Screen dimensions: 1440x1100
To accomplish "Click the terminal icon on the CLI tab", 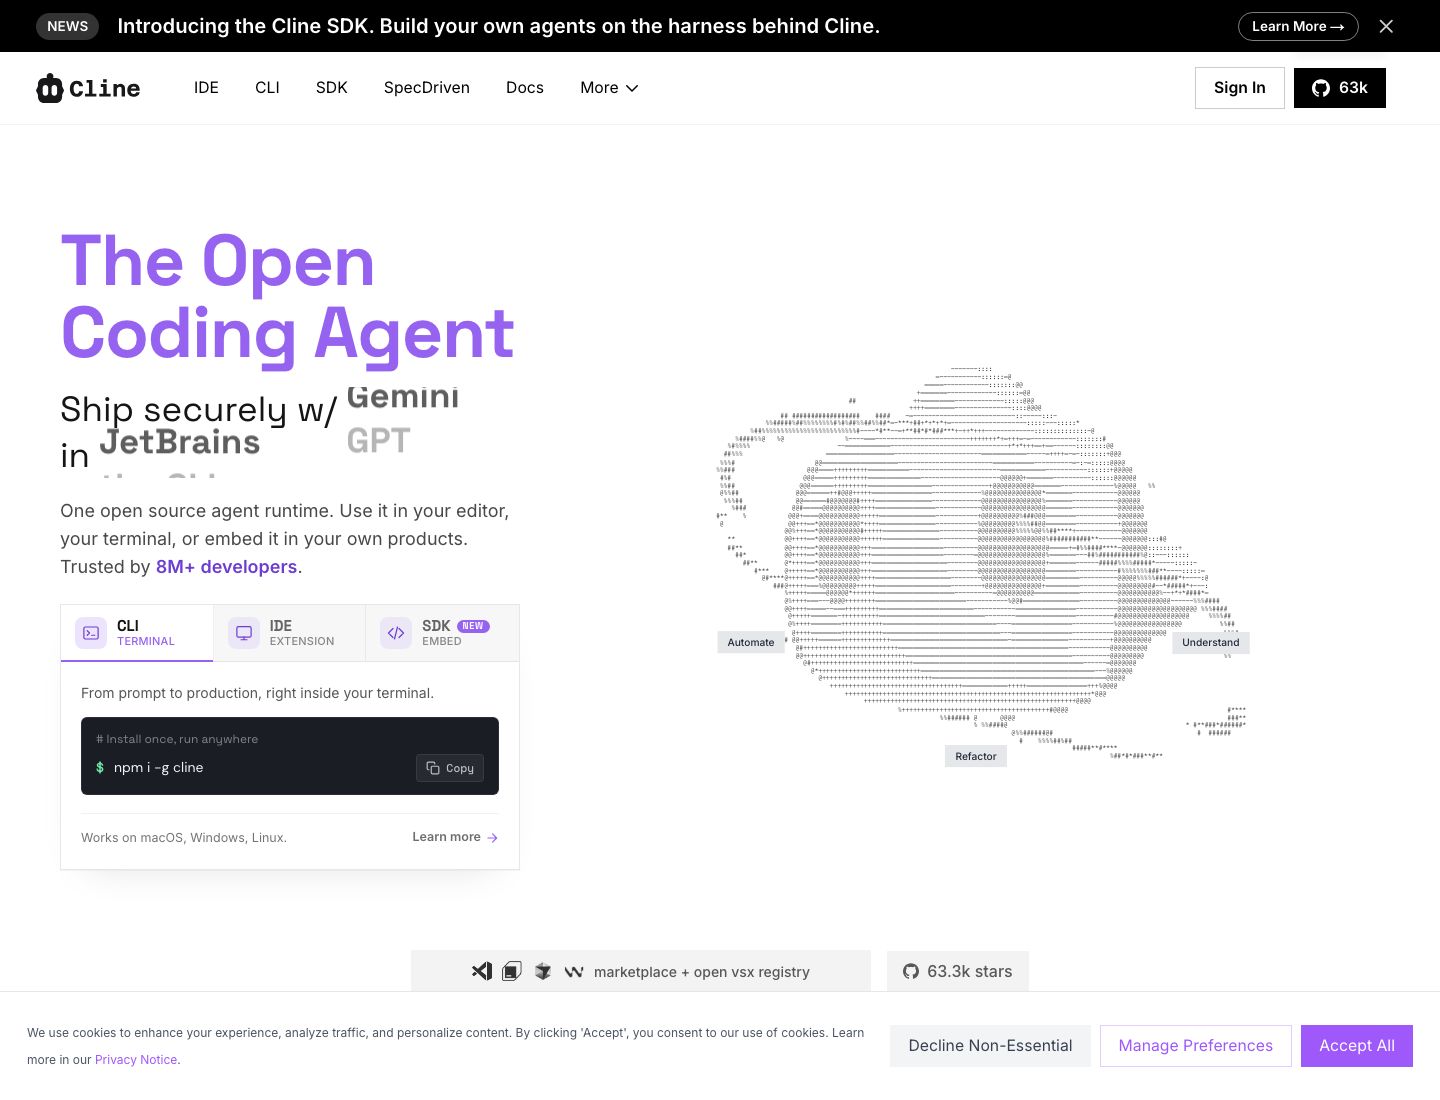I will coord(91,633).
